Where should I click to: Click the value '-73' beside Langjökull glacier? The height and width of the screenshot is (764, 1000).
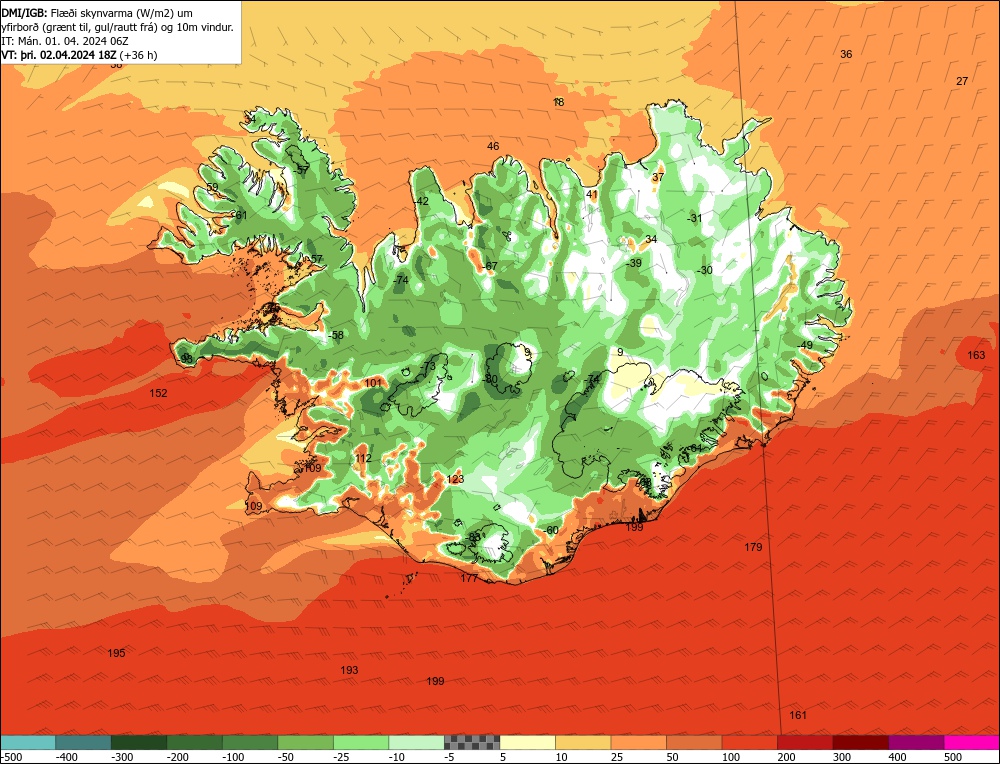[x=428, y=366]
